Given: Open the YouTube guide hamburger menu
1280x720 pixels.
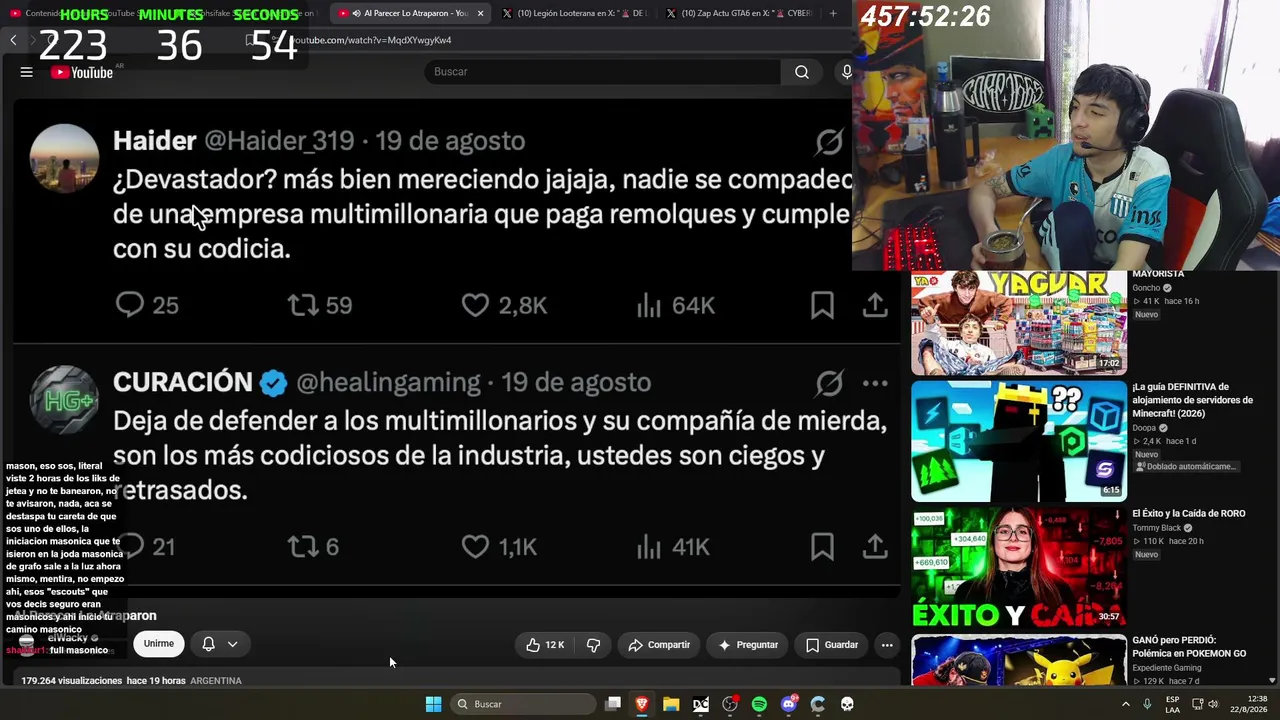Looking at the screenshot, I should click(27, 72).
